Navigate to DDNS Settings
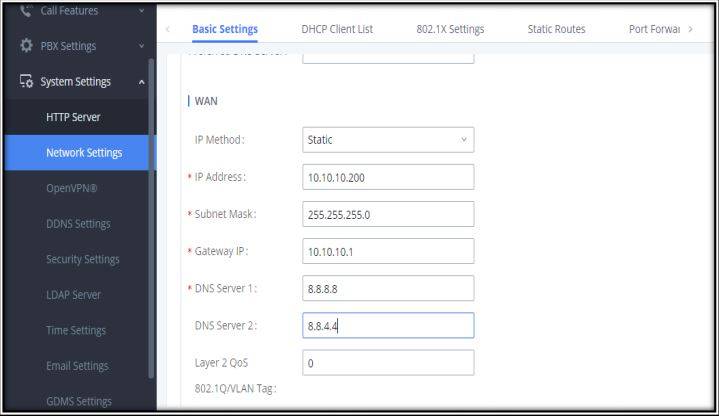 78,224
